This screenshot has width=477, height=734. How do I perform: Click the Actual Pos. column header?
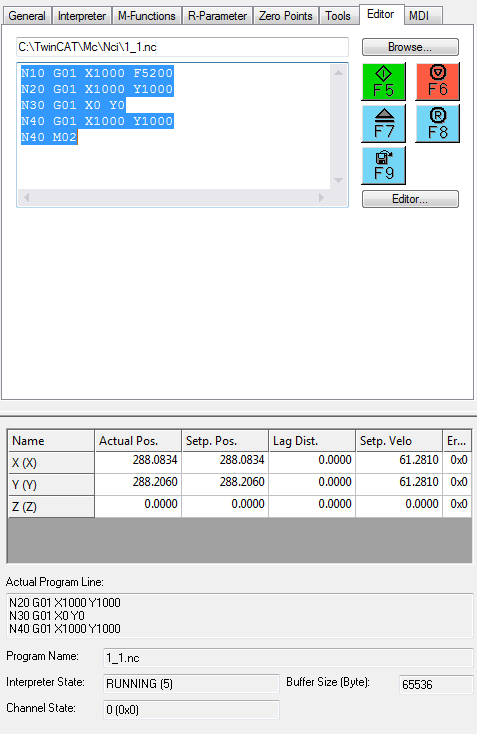(138, 441)
